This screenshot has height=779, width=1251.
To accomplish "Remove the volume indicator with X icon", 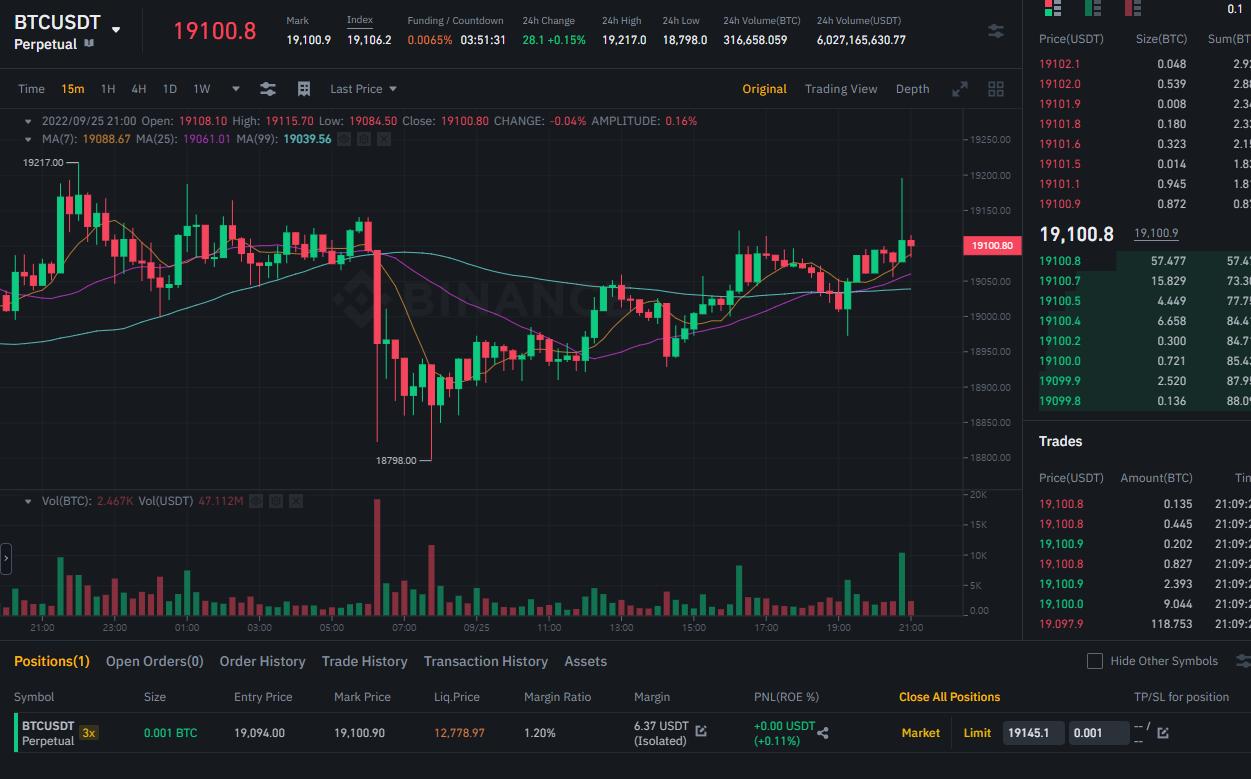I will tap(296, 500).
